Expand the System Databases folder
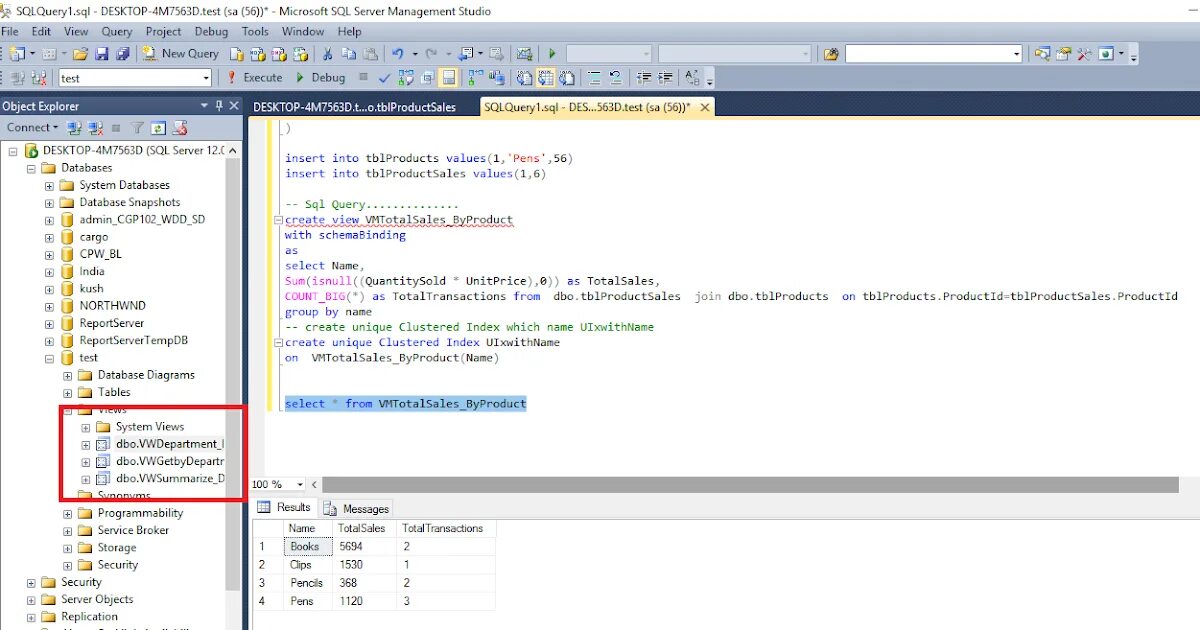Viewport: 1200px width, 630px height. point(49,185)
